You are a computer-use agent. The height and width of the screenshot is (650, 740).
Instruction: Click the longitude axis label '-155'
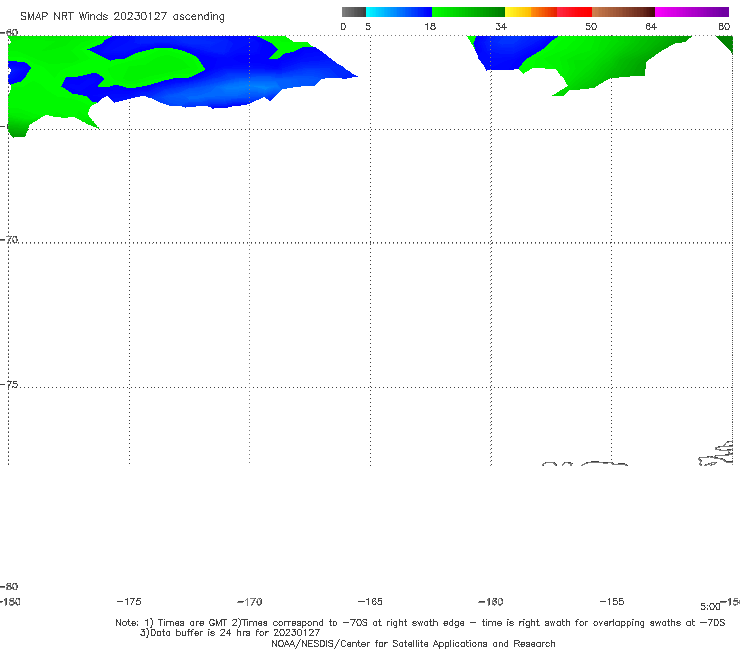tap(612, 601)
